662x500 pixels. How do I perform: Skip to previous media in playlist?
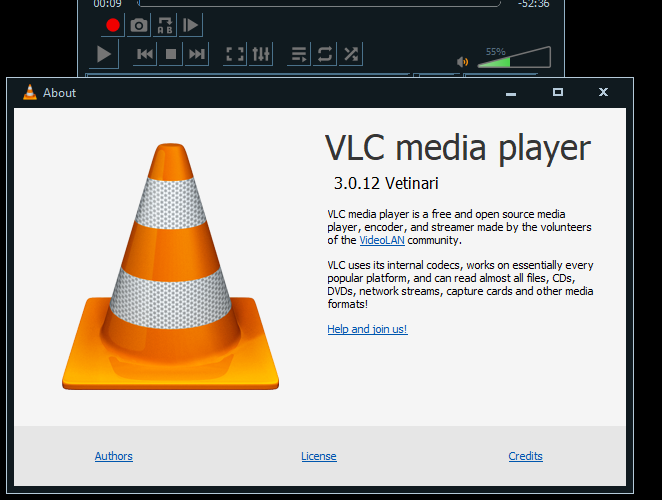tap(145, 54)
